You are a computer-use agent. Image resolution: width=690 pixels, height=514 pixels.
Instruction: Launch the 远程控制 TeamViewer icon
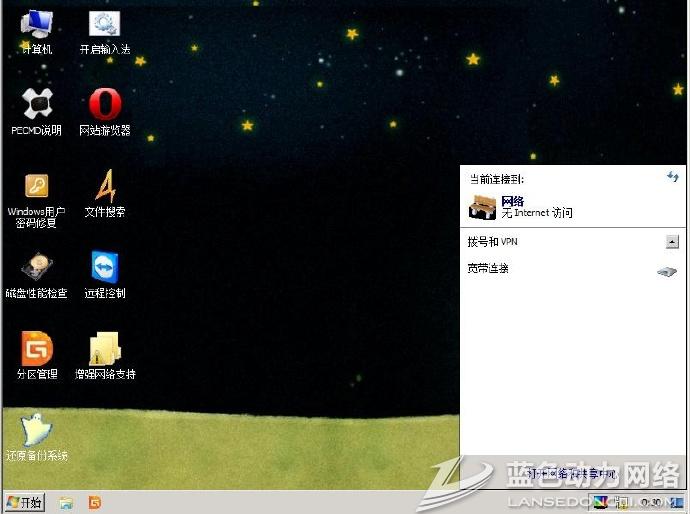point(105,275)
